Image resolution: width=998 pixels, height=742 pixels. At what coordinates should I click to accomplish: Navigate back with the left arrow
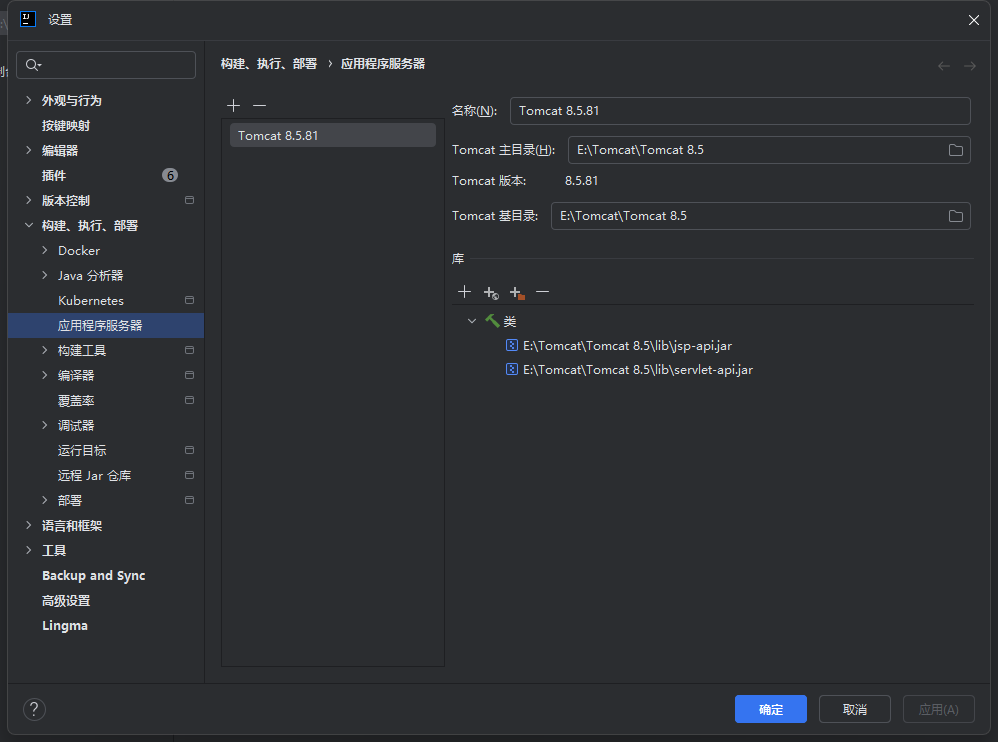pyautogui.click(x=943, y=66)
